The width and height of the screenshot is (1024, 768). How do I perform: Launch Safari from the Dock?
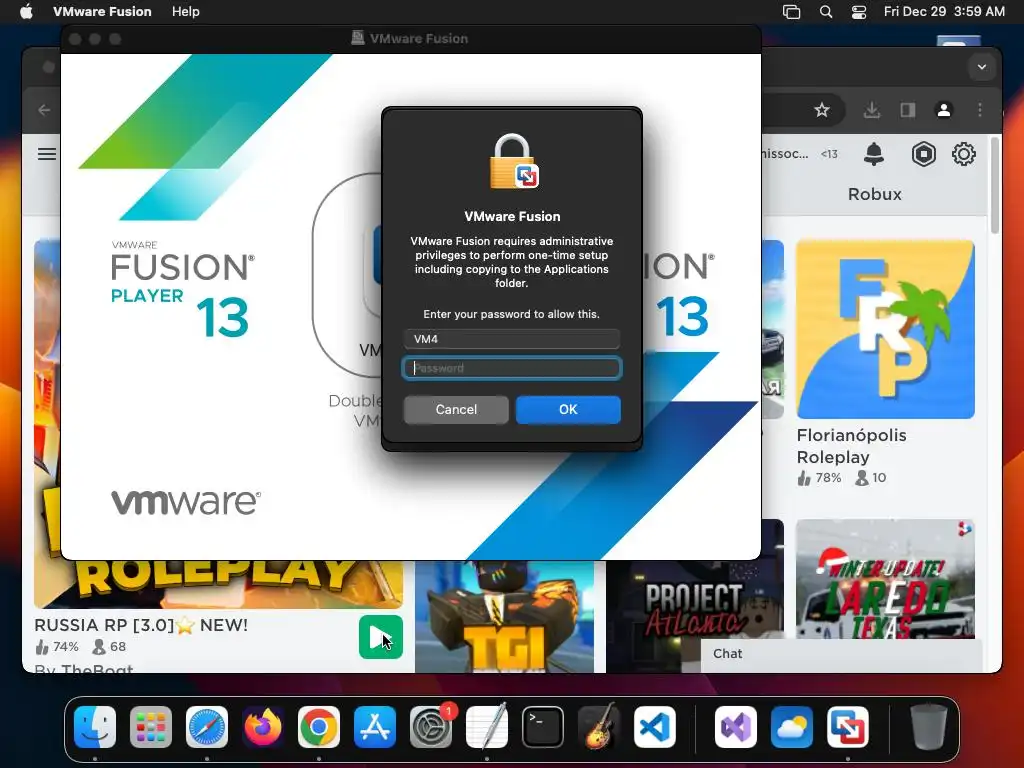(207, 727)
